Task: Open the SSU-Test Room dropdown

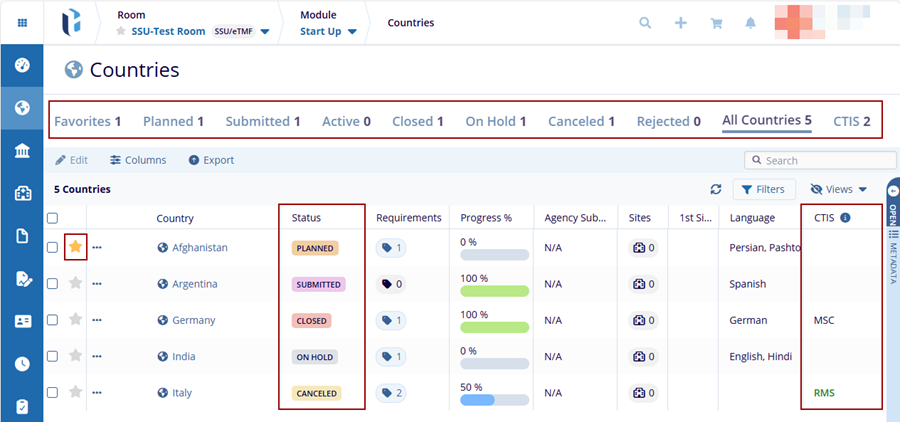Action: (265, 32)
